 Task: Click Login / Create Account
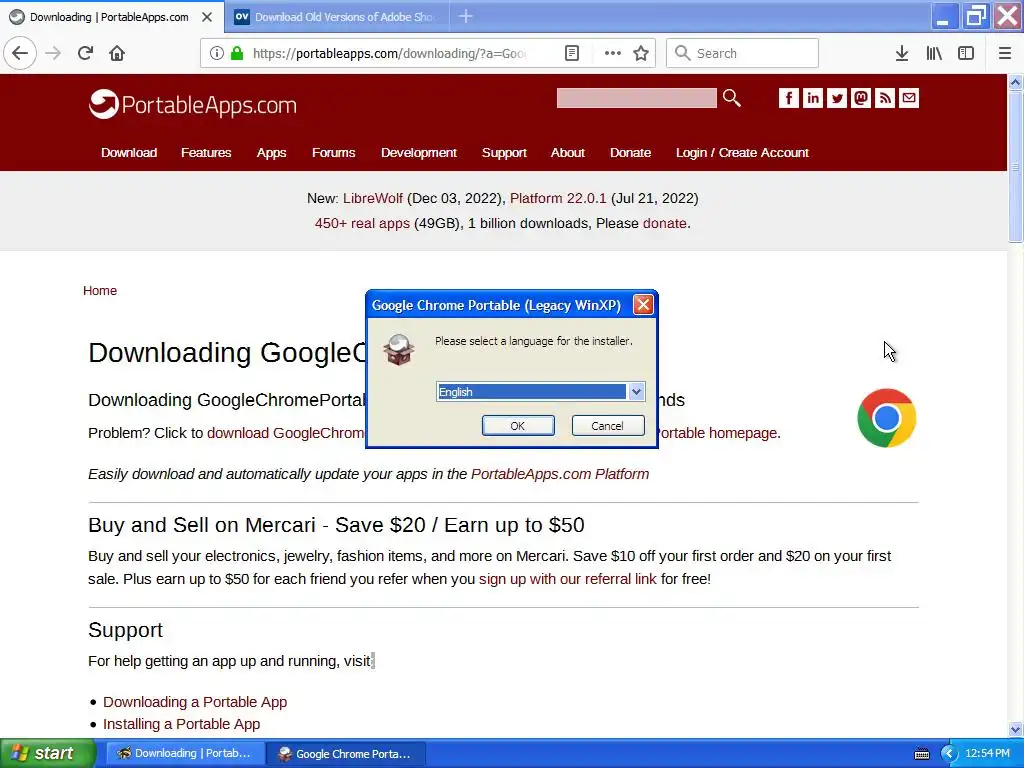(742, 153)
